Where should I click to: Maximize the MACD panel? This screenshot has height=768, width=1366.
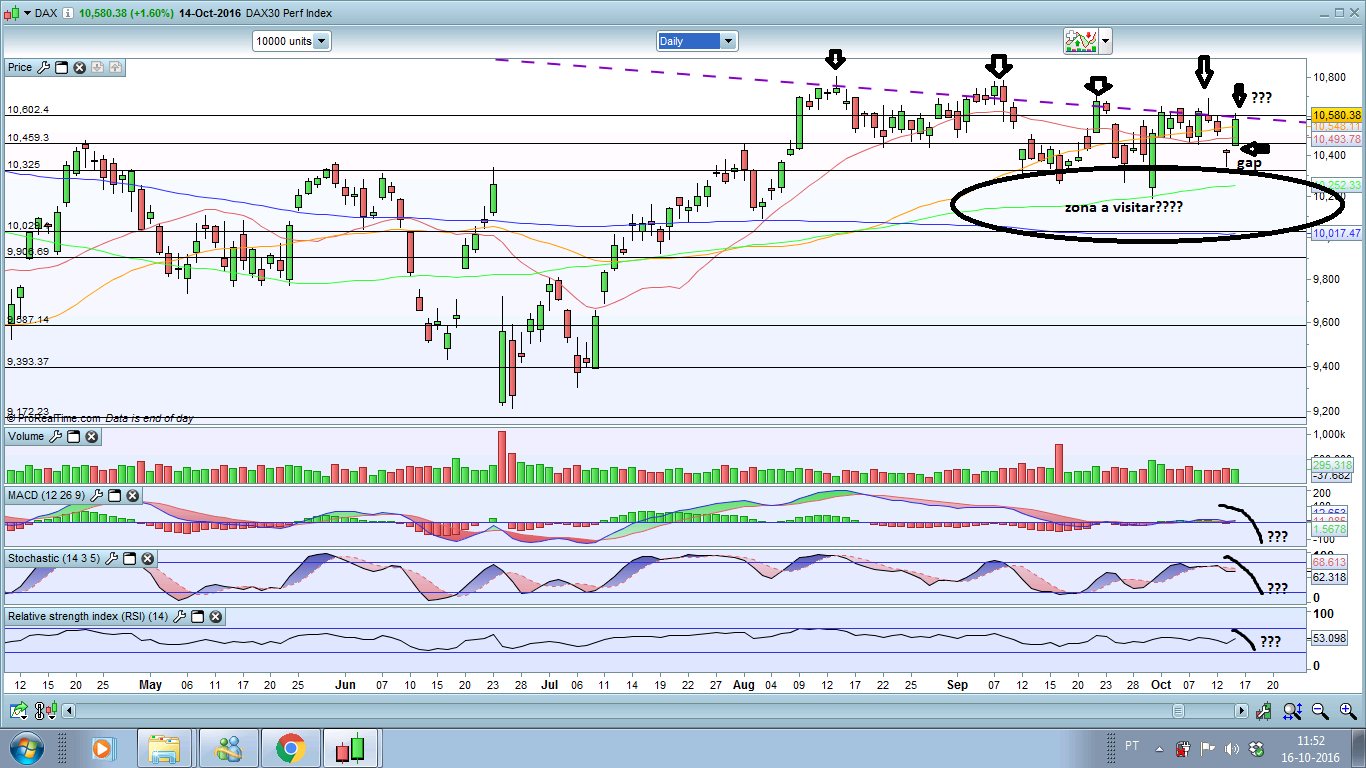click(x=115, y=496)
